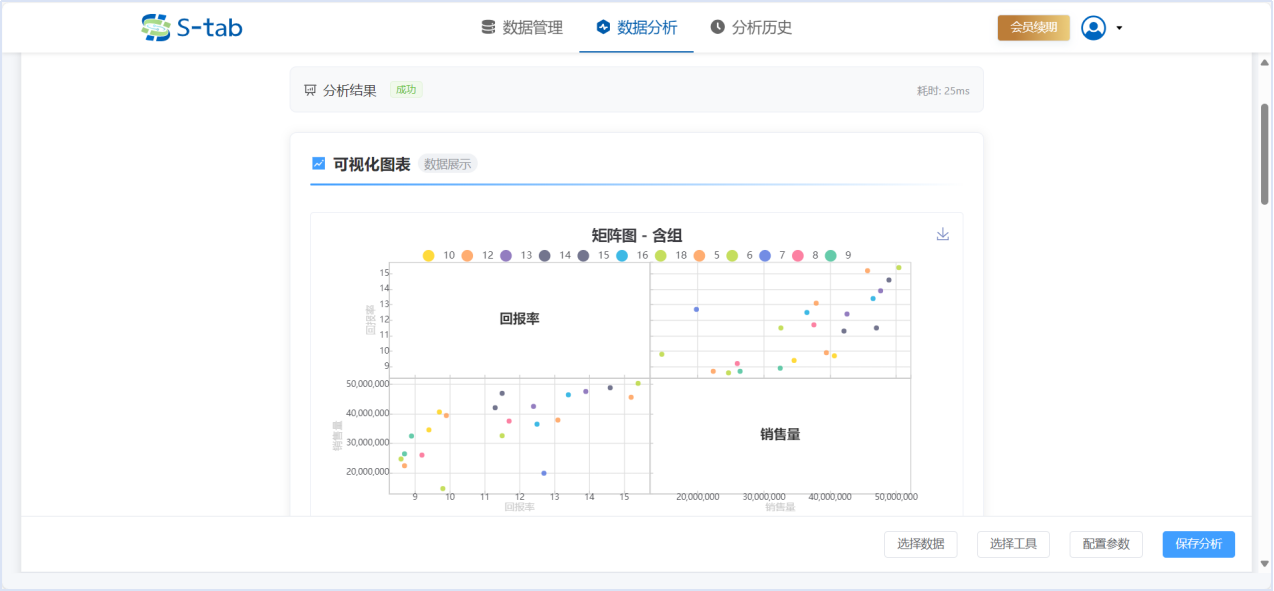This screenshot has height=591, width=1274.
Task: Click the 分析历史 clock icon
Action: (x=717, y=27)
